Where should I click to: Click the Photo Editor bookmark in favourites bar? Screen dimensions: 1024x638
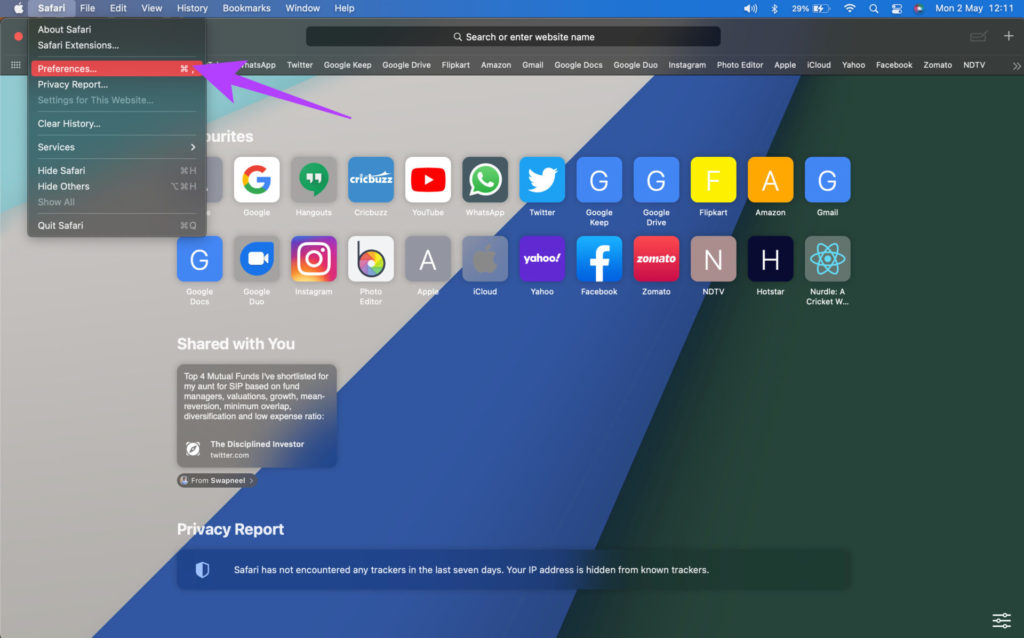point(740,65)
